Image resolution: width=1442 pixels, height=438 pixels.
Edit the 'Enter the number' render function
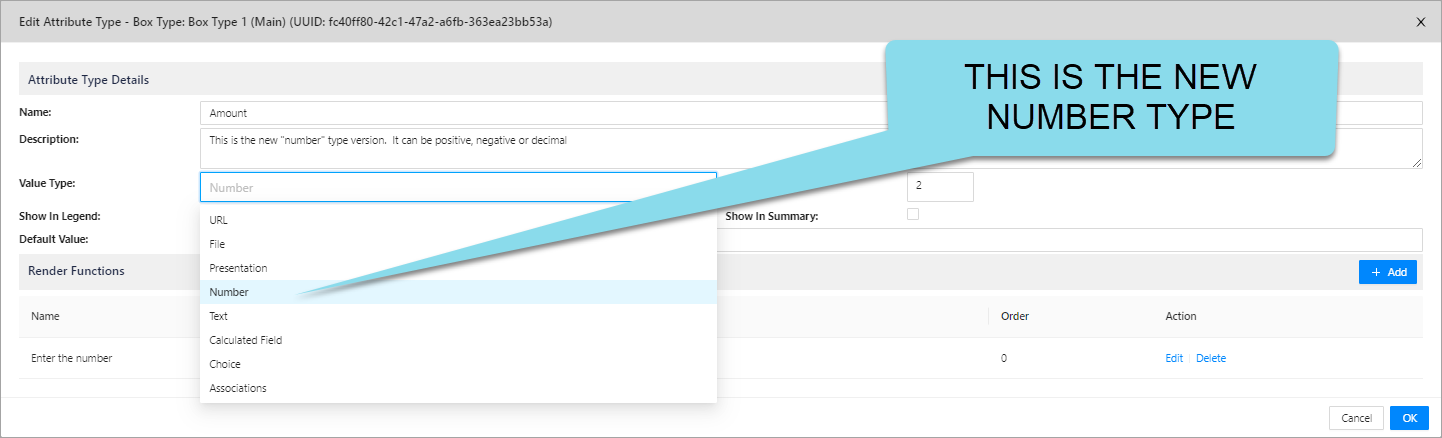click(x=1174, y=358)
